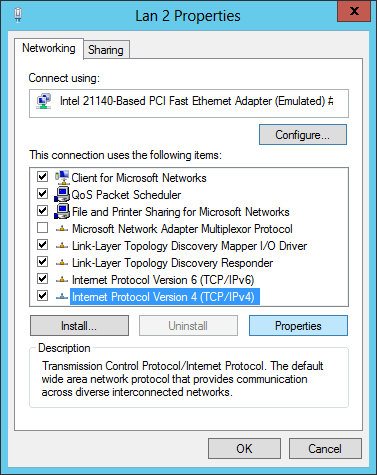The width and height of the screenshot is (377, 475).
Task: Click the Client for Microsoft Networks icon
Action: coord(62,177)
